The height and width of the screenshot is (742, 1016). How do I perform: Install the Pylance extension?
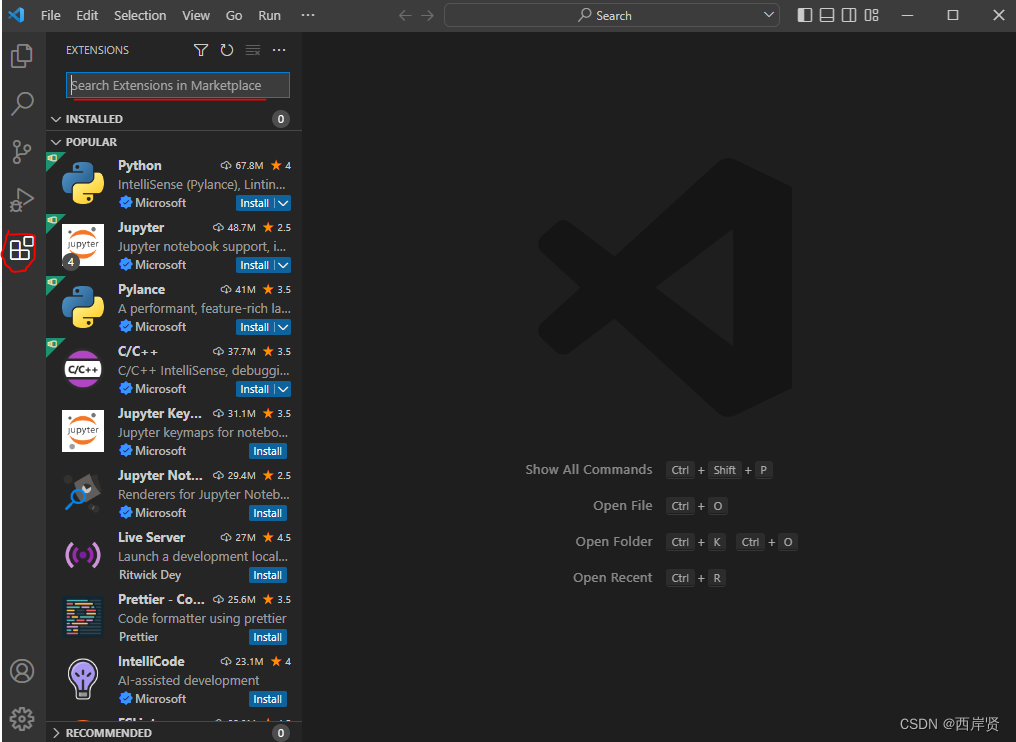pyautogui.click(x=255, y=327)
